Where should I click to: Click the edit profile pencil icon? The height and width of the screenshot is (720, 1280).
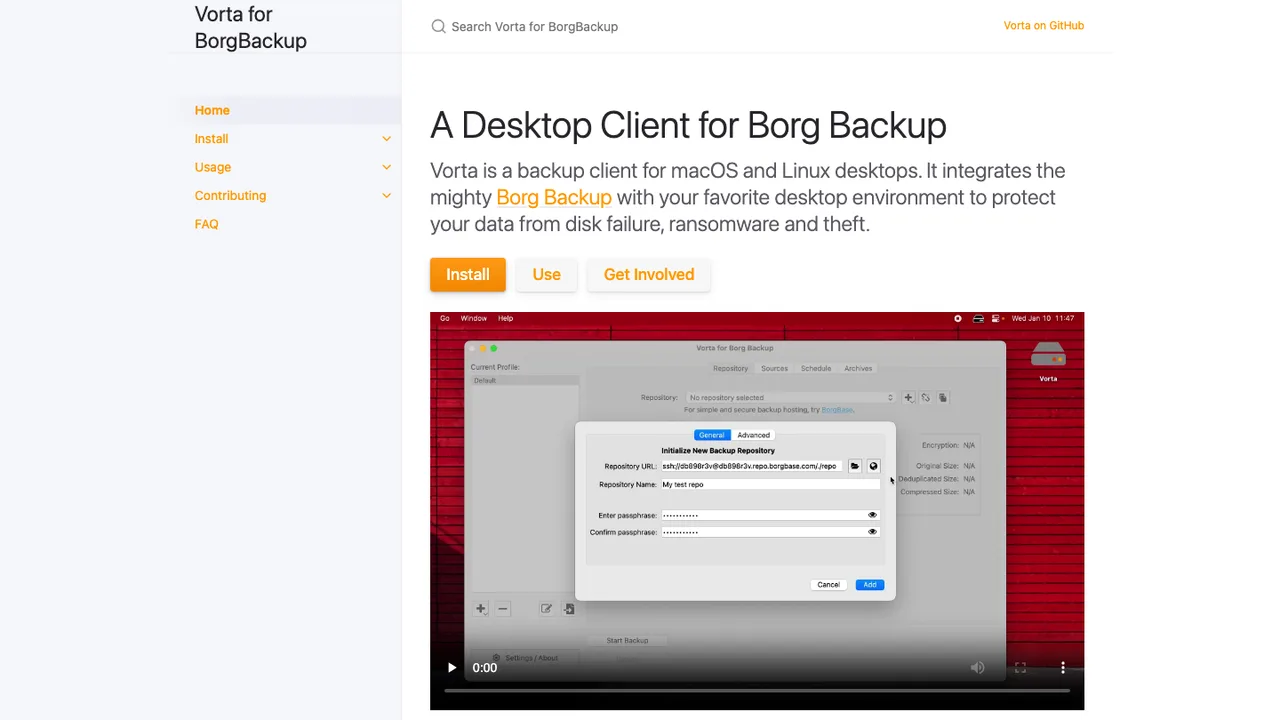(546, 608)
